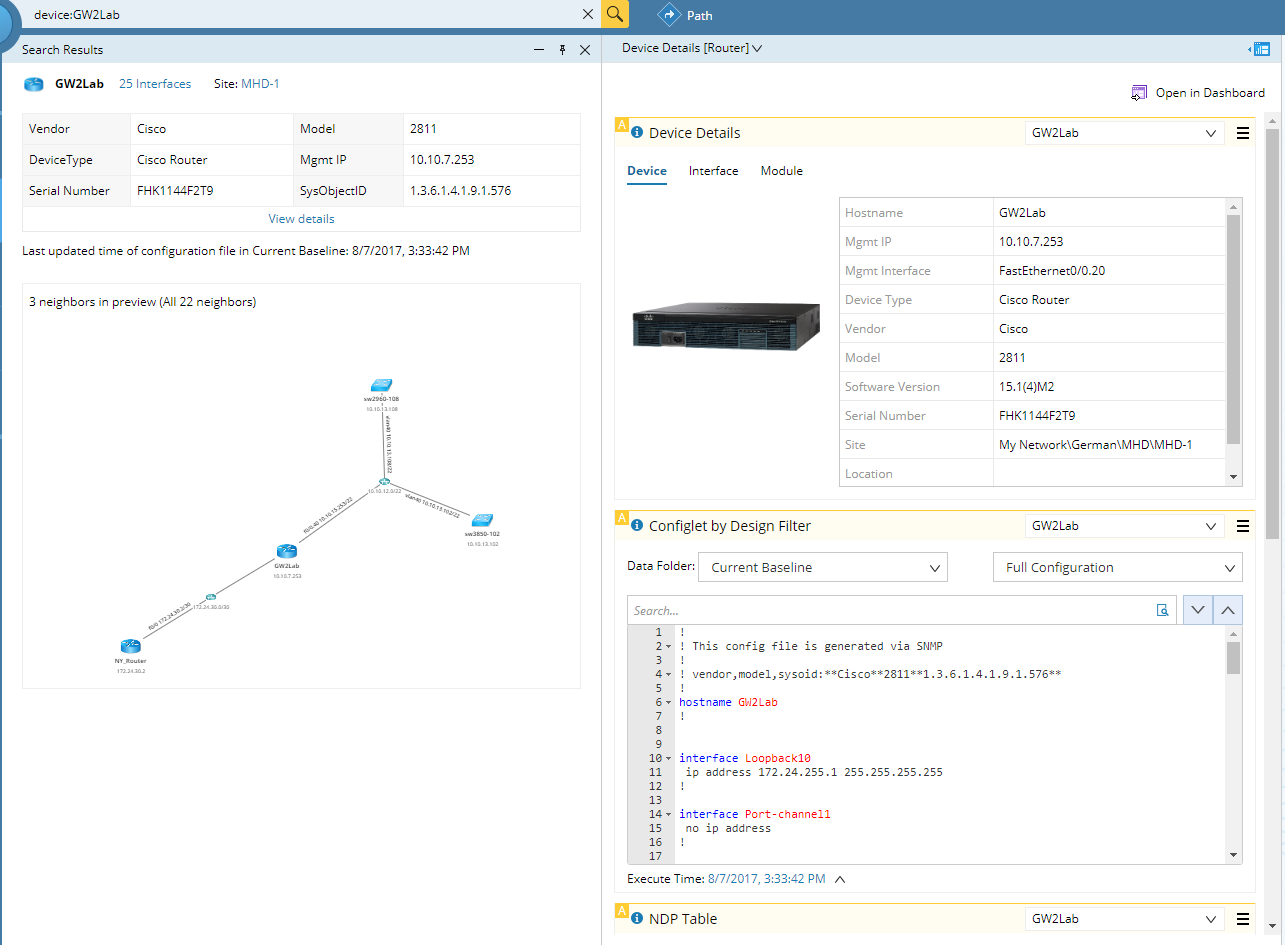Jump to next search match arrow
This screenshot has height=945, width=1285.
tap(1198, 610)
